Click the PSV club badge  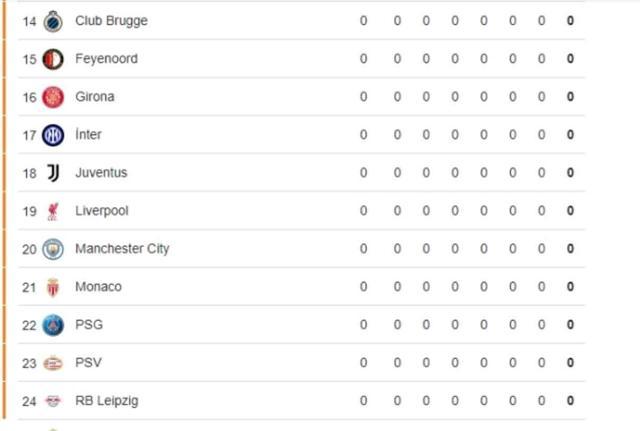[x=53, y=363]
